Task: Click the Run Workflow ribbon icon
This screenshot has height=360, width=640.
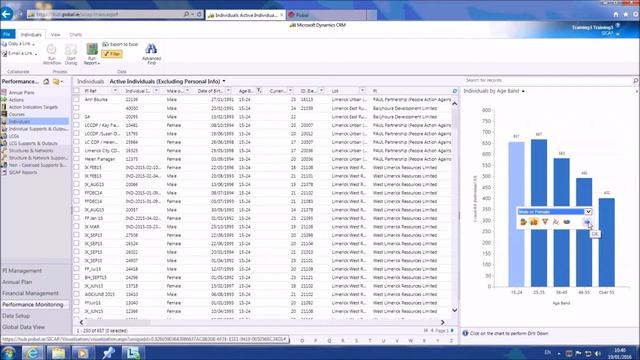Action: point(51,50)
